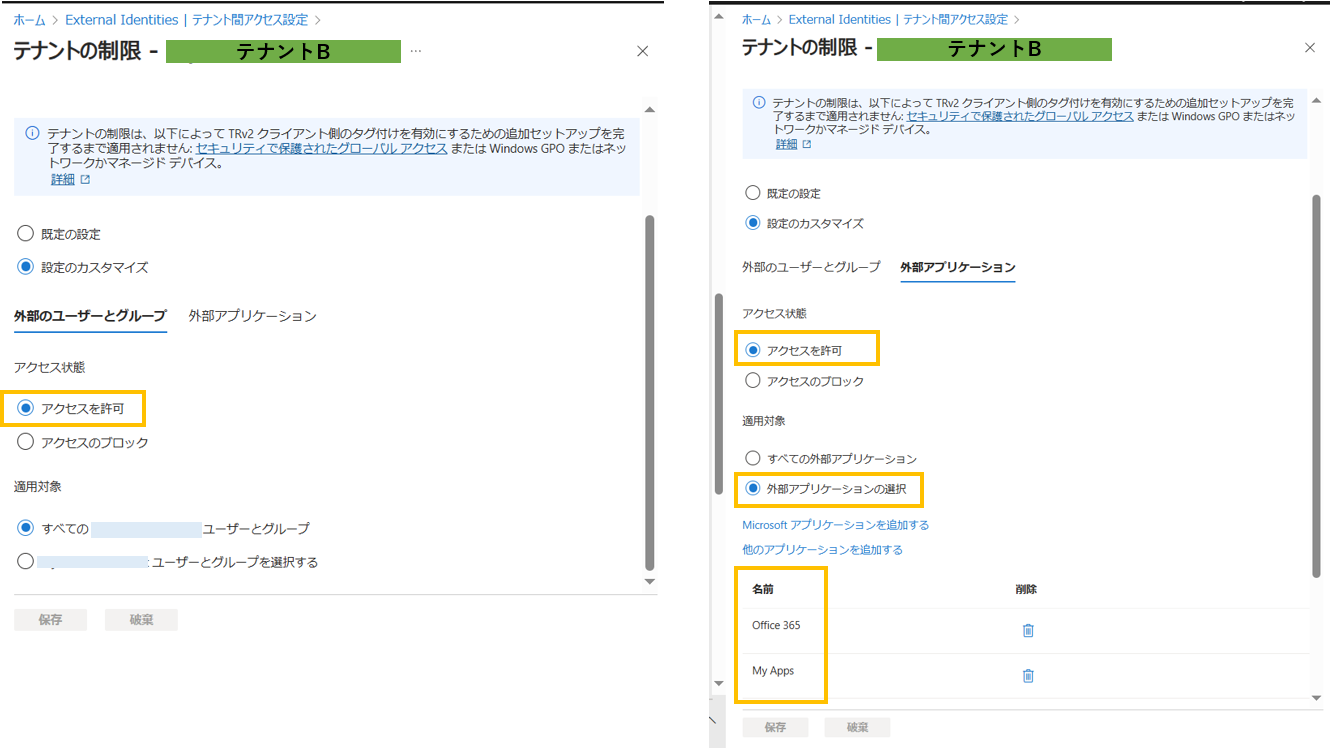1330x748 pixels.
Task: Choose 外部アプリケーションの選択 radio option
Action: coord(753,488)
